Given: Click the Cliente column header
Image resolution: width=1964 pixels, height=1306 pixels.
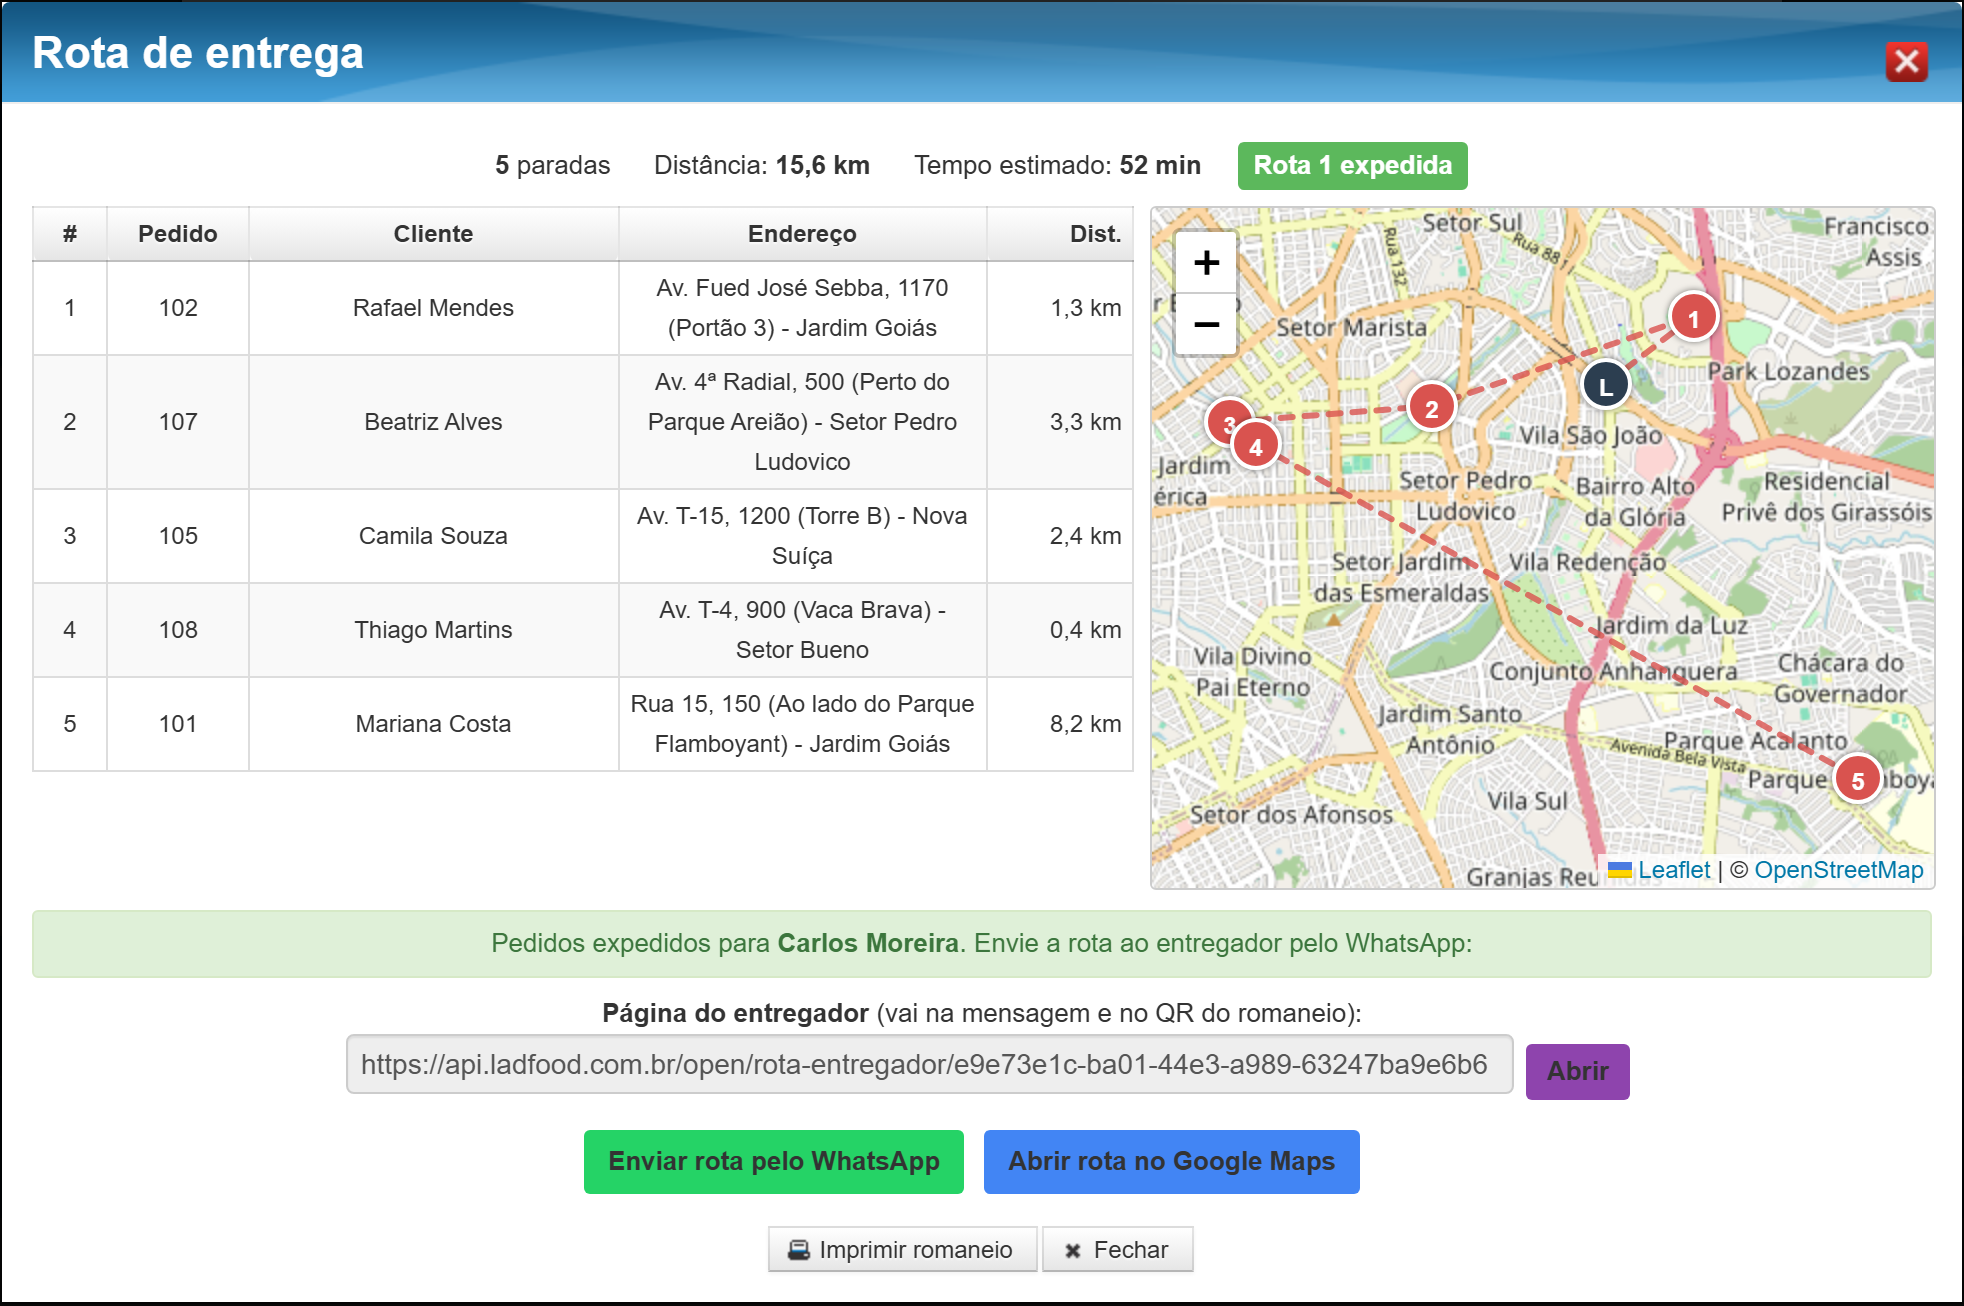Looking at the screenshot, I should click(x=433, y=234).
